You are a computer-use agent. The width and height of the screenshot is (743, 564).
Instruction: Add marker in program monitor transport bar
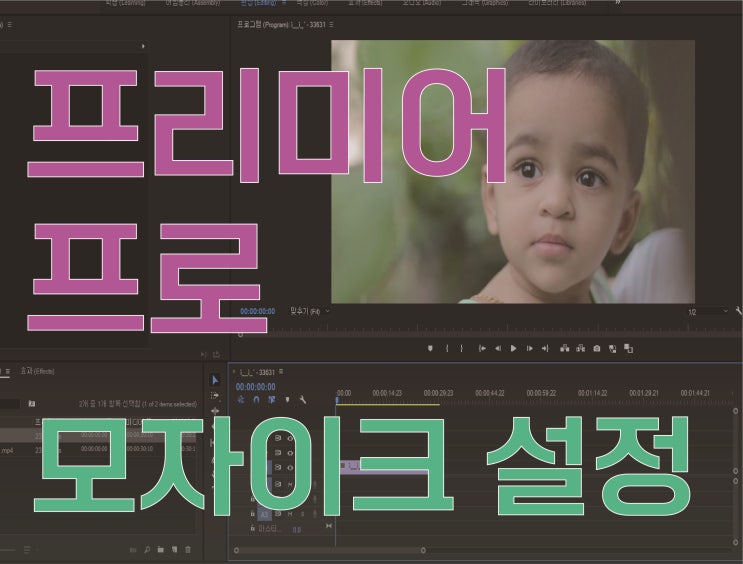pyautogui.click(x=430, y=348)
